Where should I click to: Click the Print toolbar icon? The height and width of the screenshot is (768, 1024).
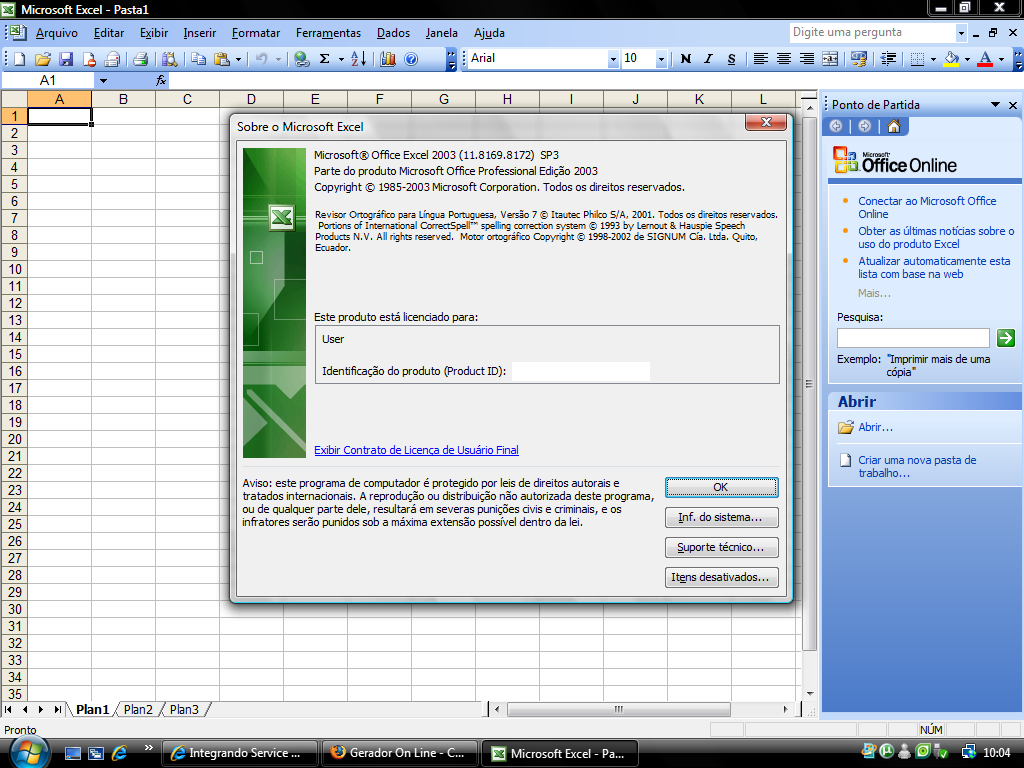[142, 58]
